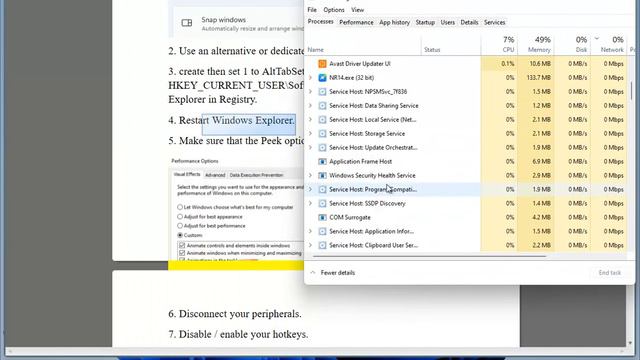Click the document's Disconnect your peripherals line
Image resolution: width=640 pixels, height=360 pixels.
coord(235,314)
